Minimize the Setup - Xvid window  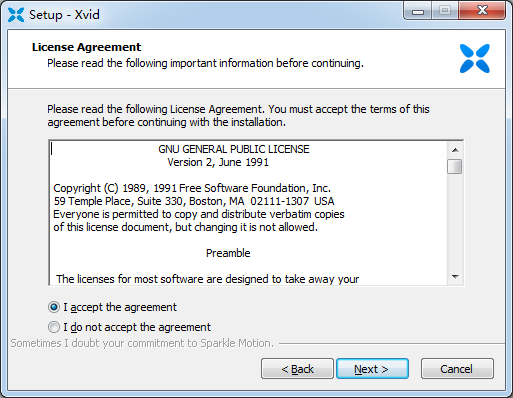coord(418,11)
